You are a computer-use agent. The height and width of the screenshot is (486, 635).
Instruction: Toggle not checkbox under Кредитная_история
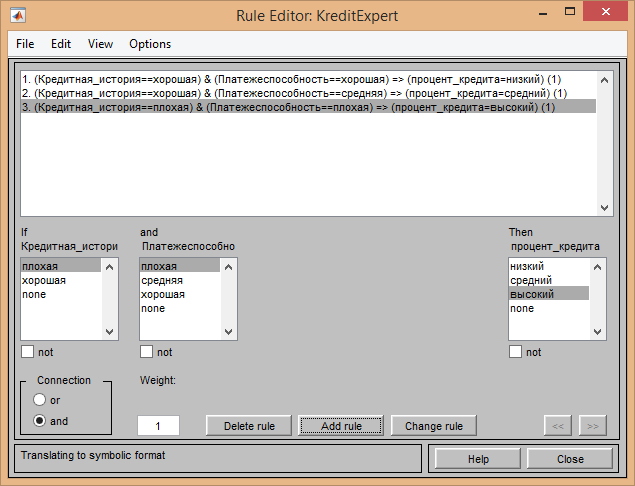28,352
